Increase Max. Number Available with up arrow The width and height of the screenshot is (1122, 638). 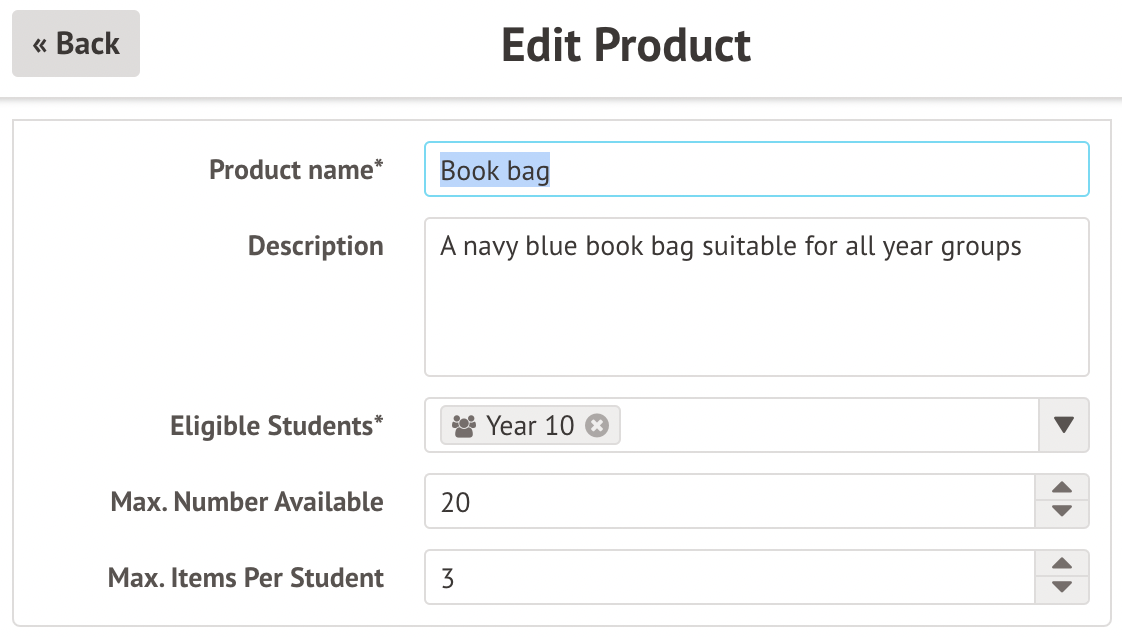(1063, 488)
